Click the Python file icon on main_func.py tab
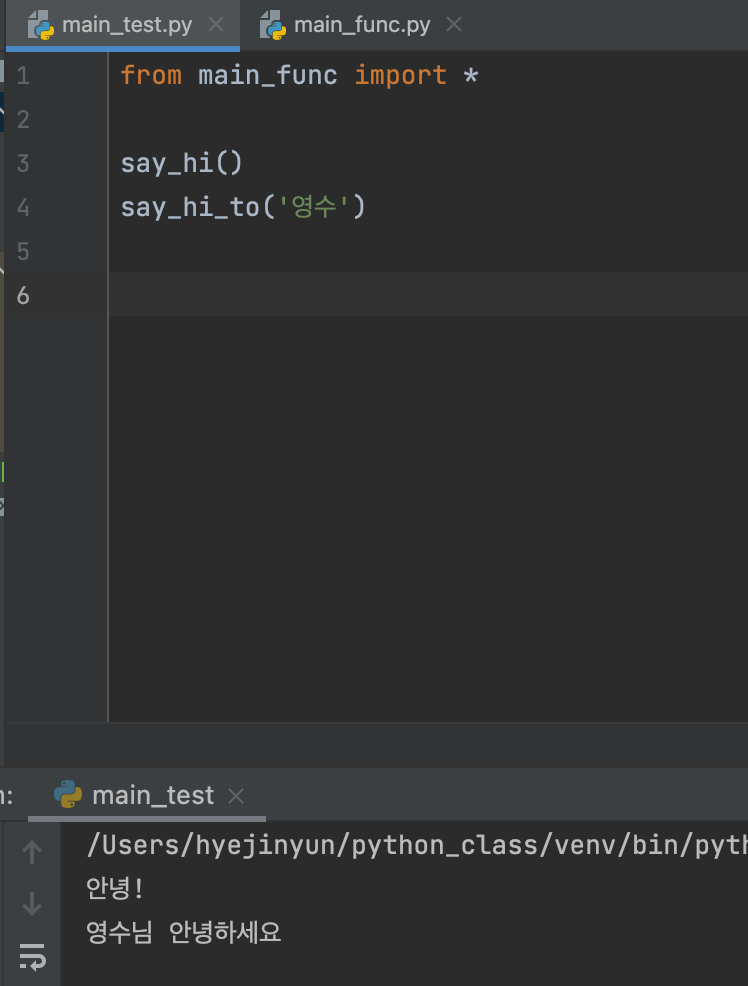748x986 pixels. click(273, 25)
